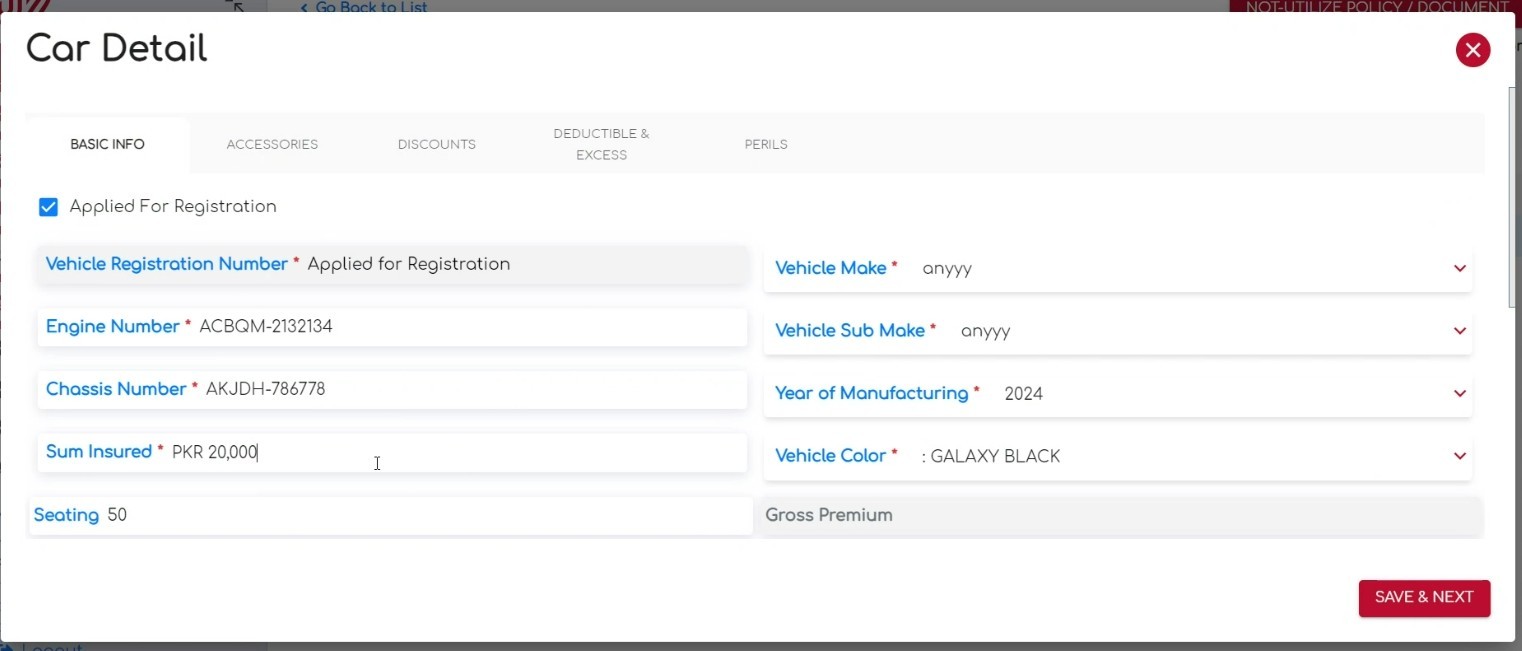The height and width of the screenshot is (651, 1522).
Task: Click the dialog's vertical scrollbar
Action: pyautogui.click(x=1514, y=200)
